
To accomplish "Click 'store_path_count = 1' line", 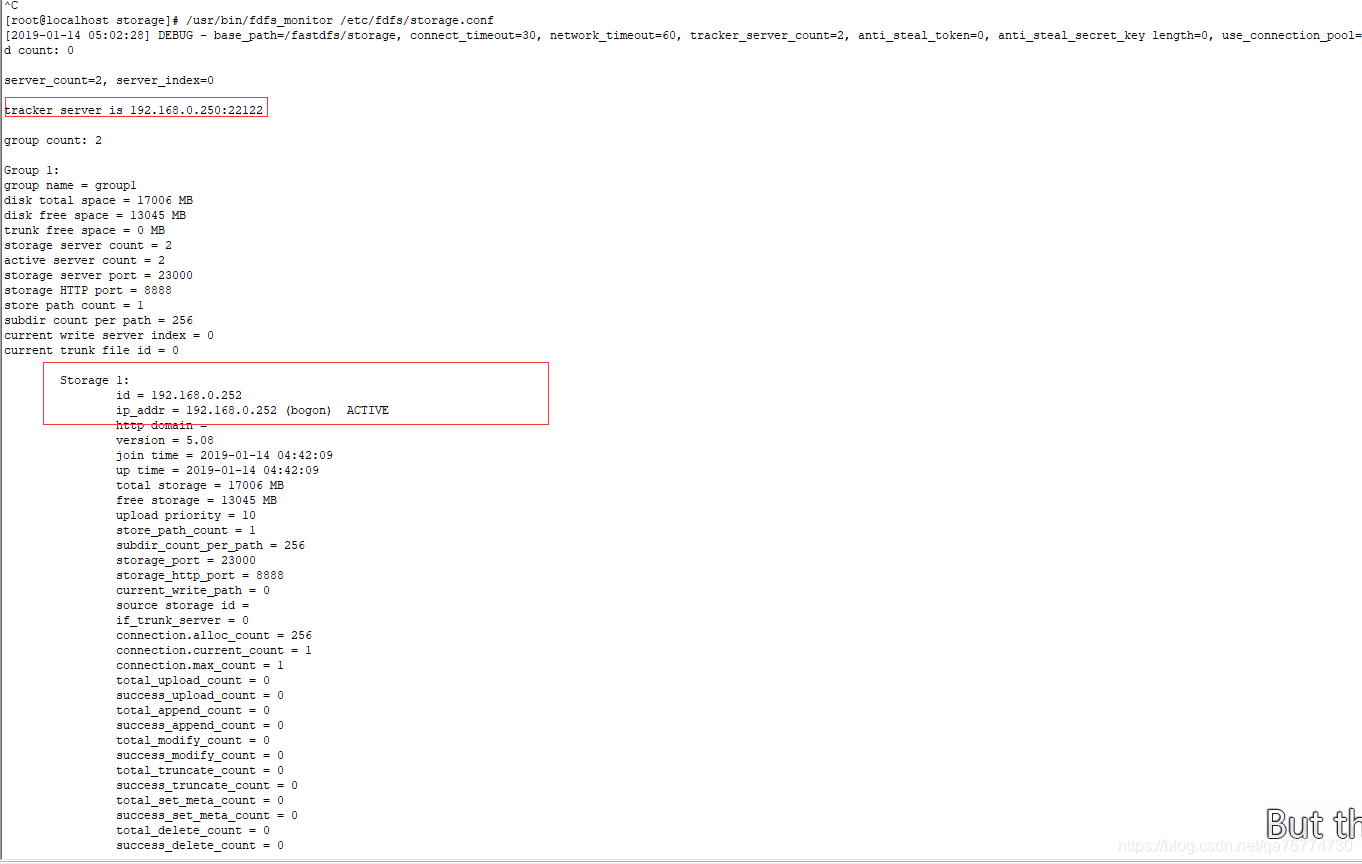I will pos(186,530).
